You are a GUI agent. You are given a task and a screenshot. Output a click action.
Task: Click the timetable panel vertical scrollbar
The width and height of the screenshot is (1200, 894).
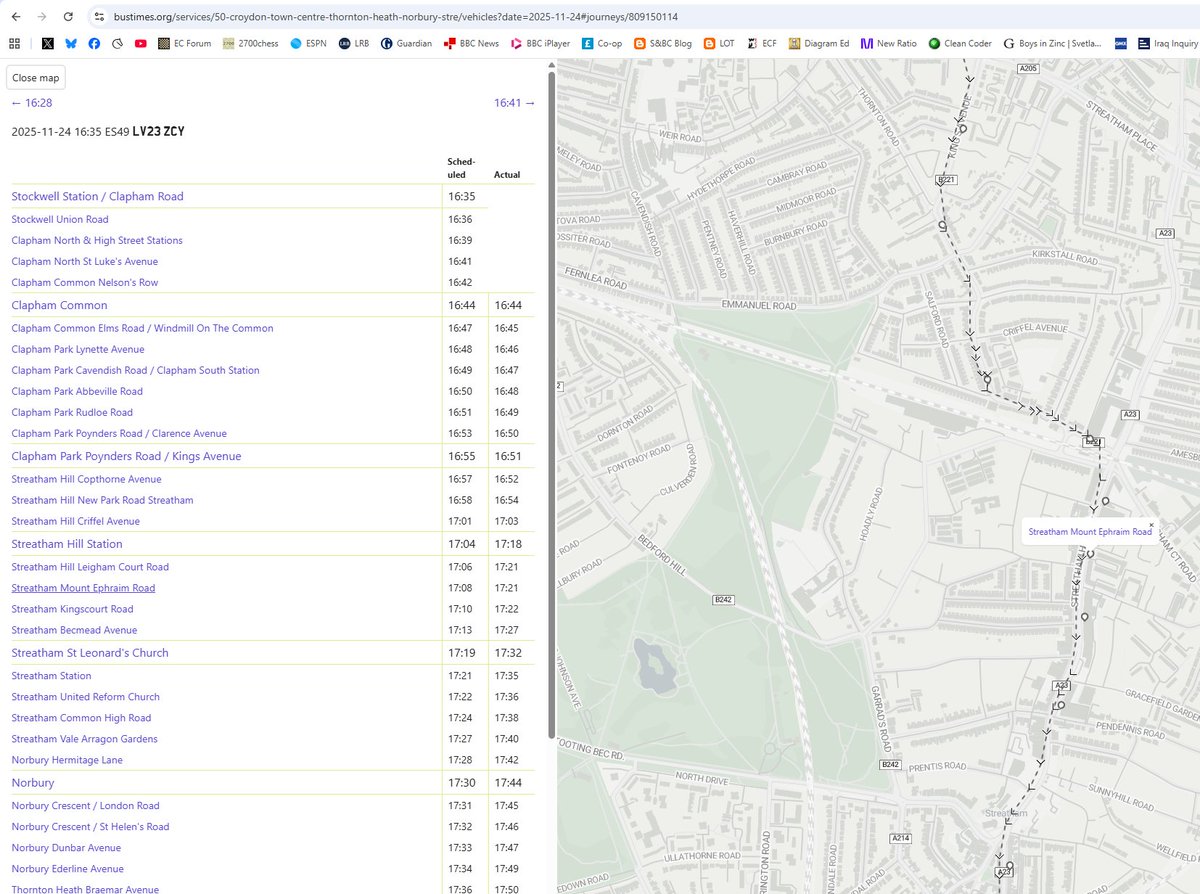click(x=551, y=405)
